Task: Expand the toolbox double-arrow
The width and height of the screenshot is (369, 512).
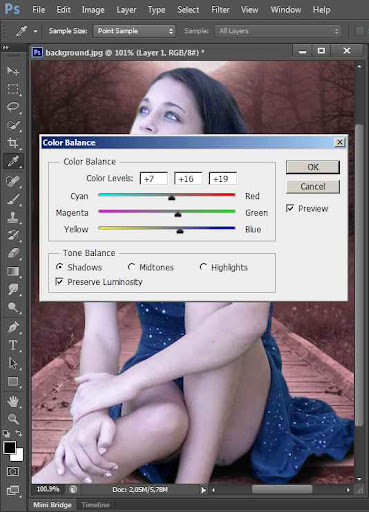Action: tap(5, 48)
